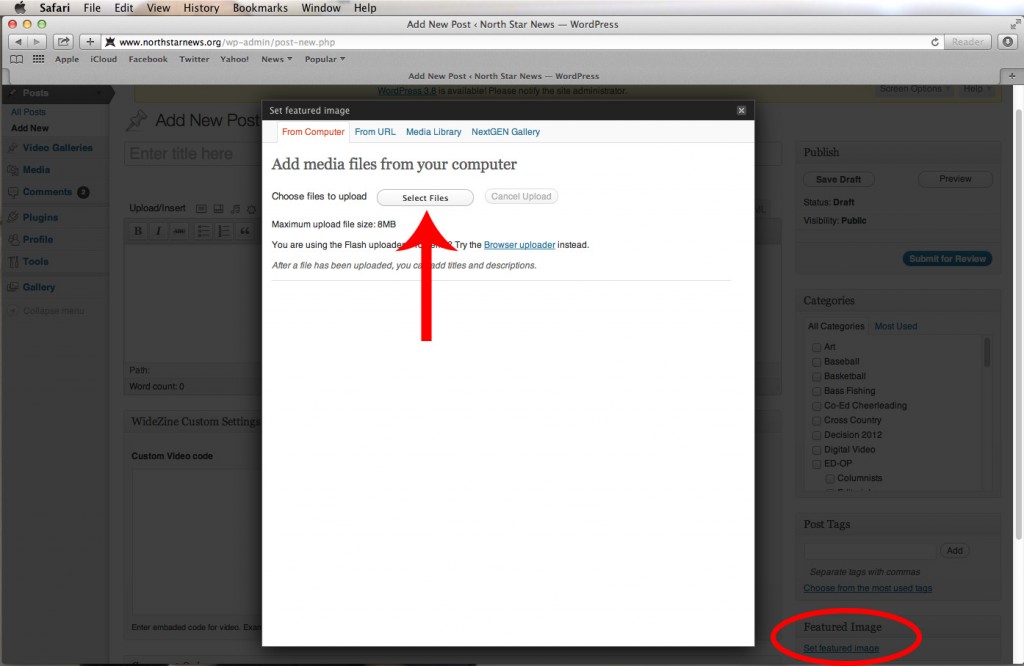Image resolution: width=1024 pixels, height=666 pixels.
Task: Click the bulleted list button in editor
Action: tap(203, 231)
